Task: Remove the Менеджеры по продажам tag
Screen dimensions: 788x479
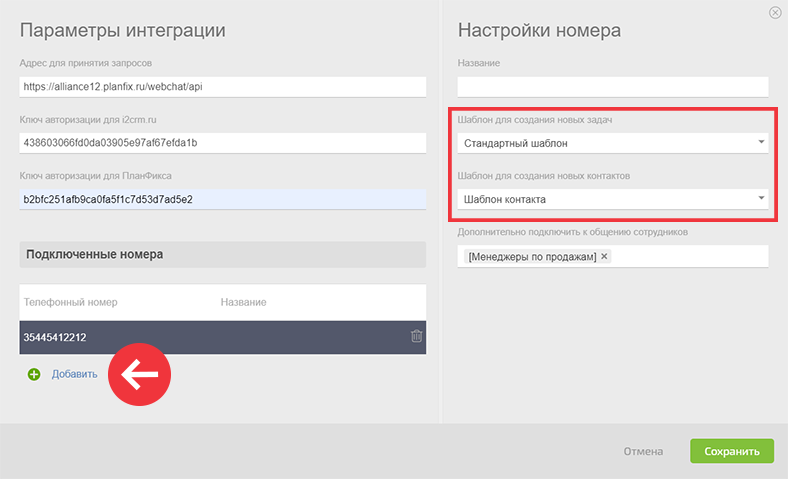Action: pos(604,256)
